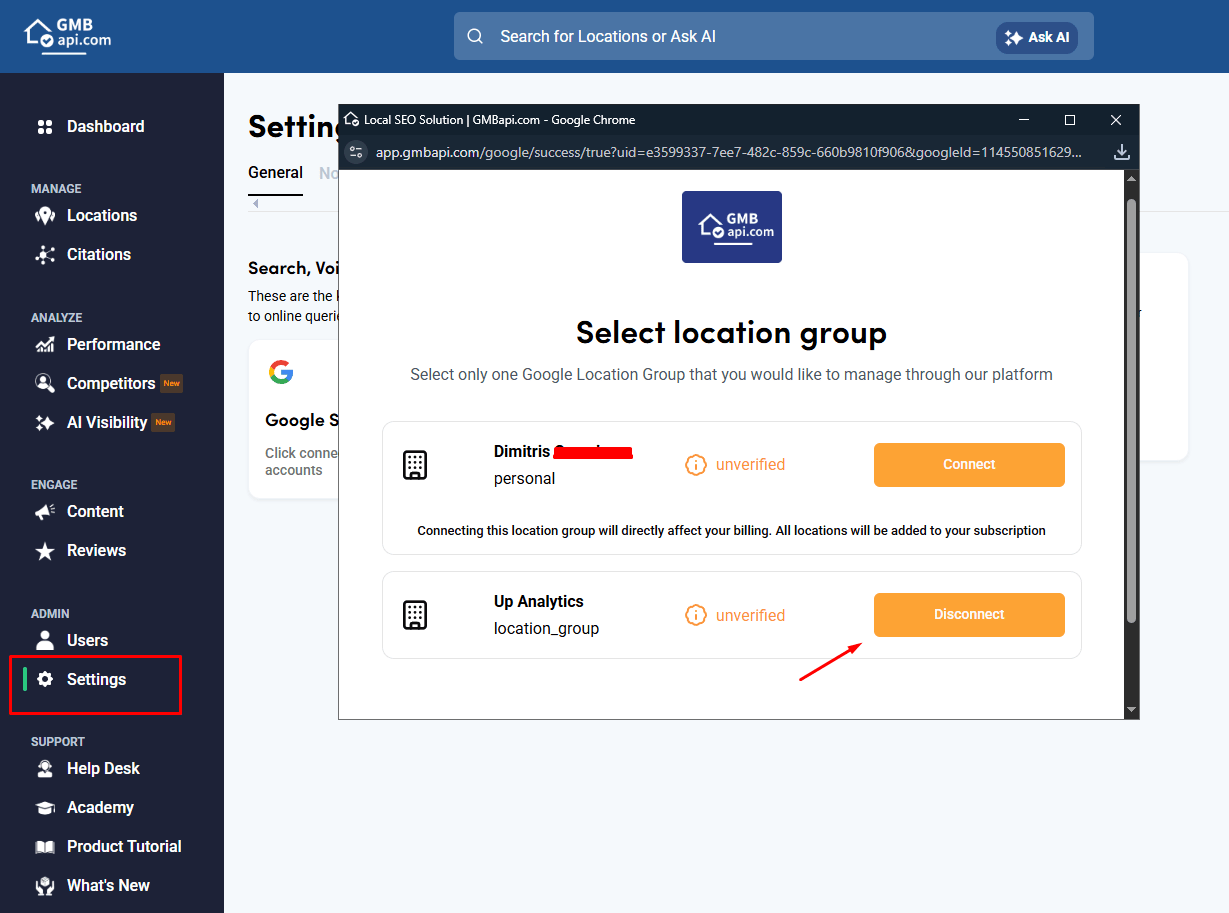Open What's New in sidebar

click(x=108, y=886)
